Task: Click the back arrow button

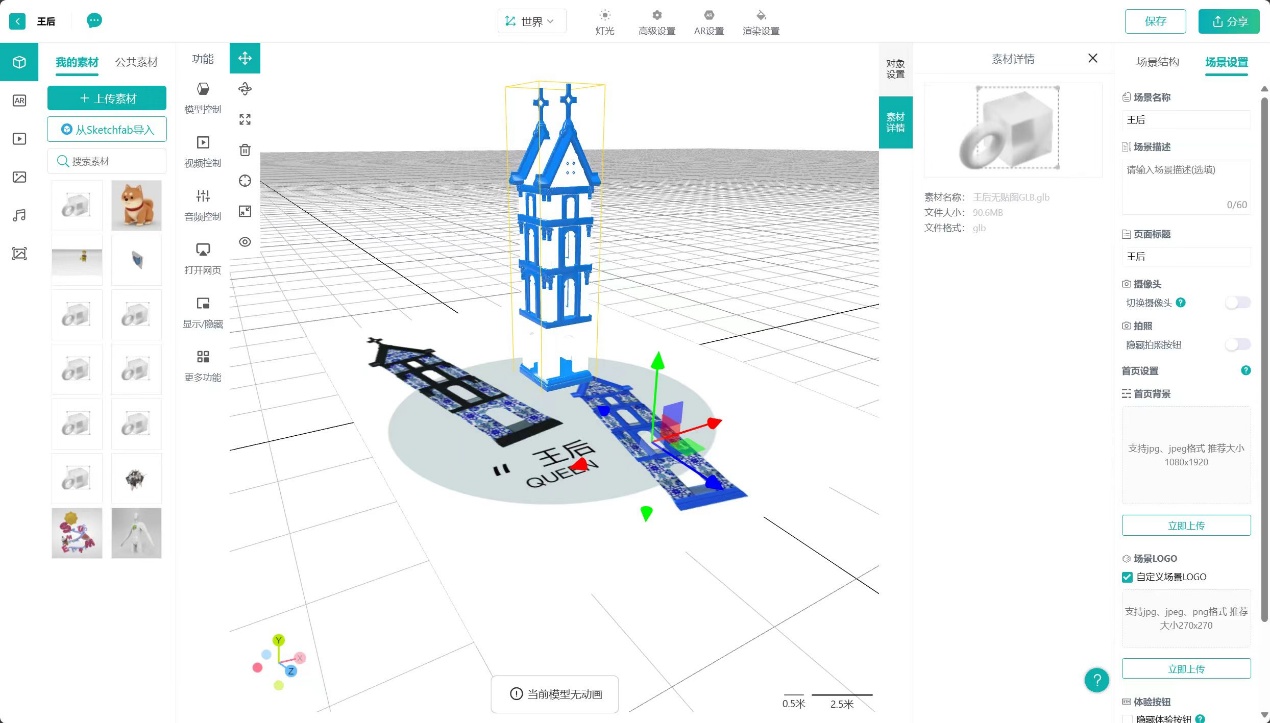Action: tap(17, 21)
